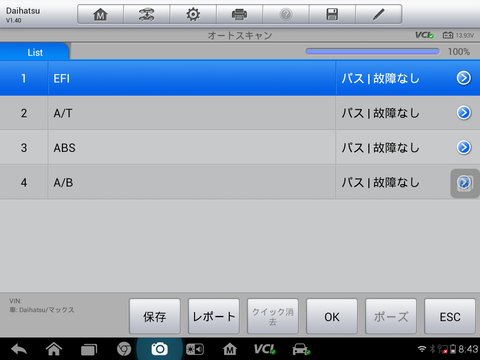480x360 pixels.
Task: Take screenshot with camera icon
Action: pyautogui.click(x=159, y=349)
